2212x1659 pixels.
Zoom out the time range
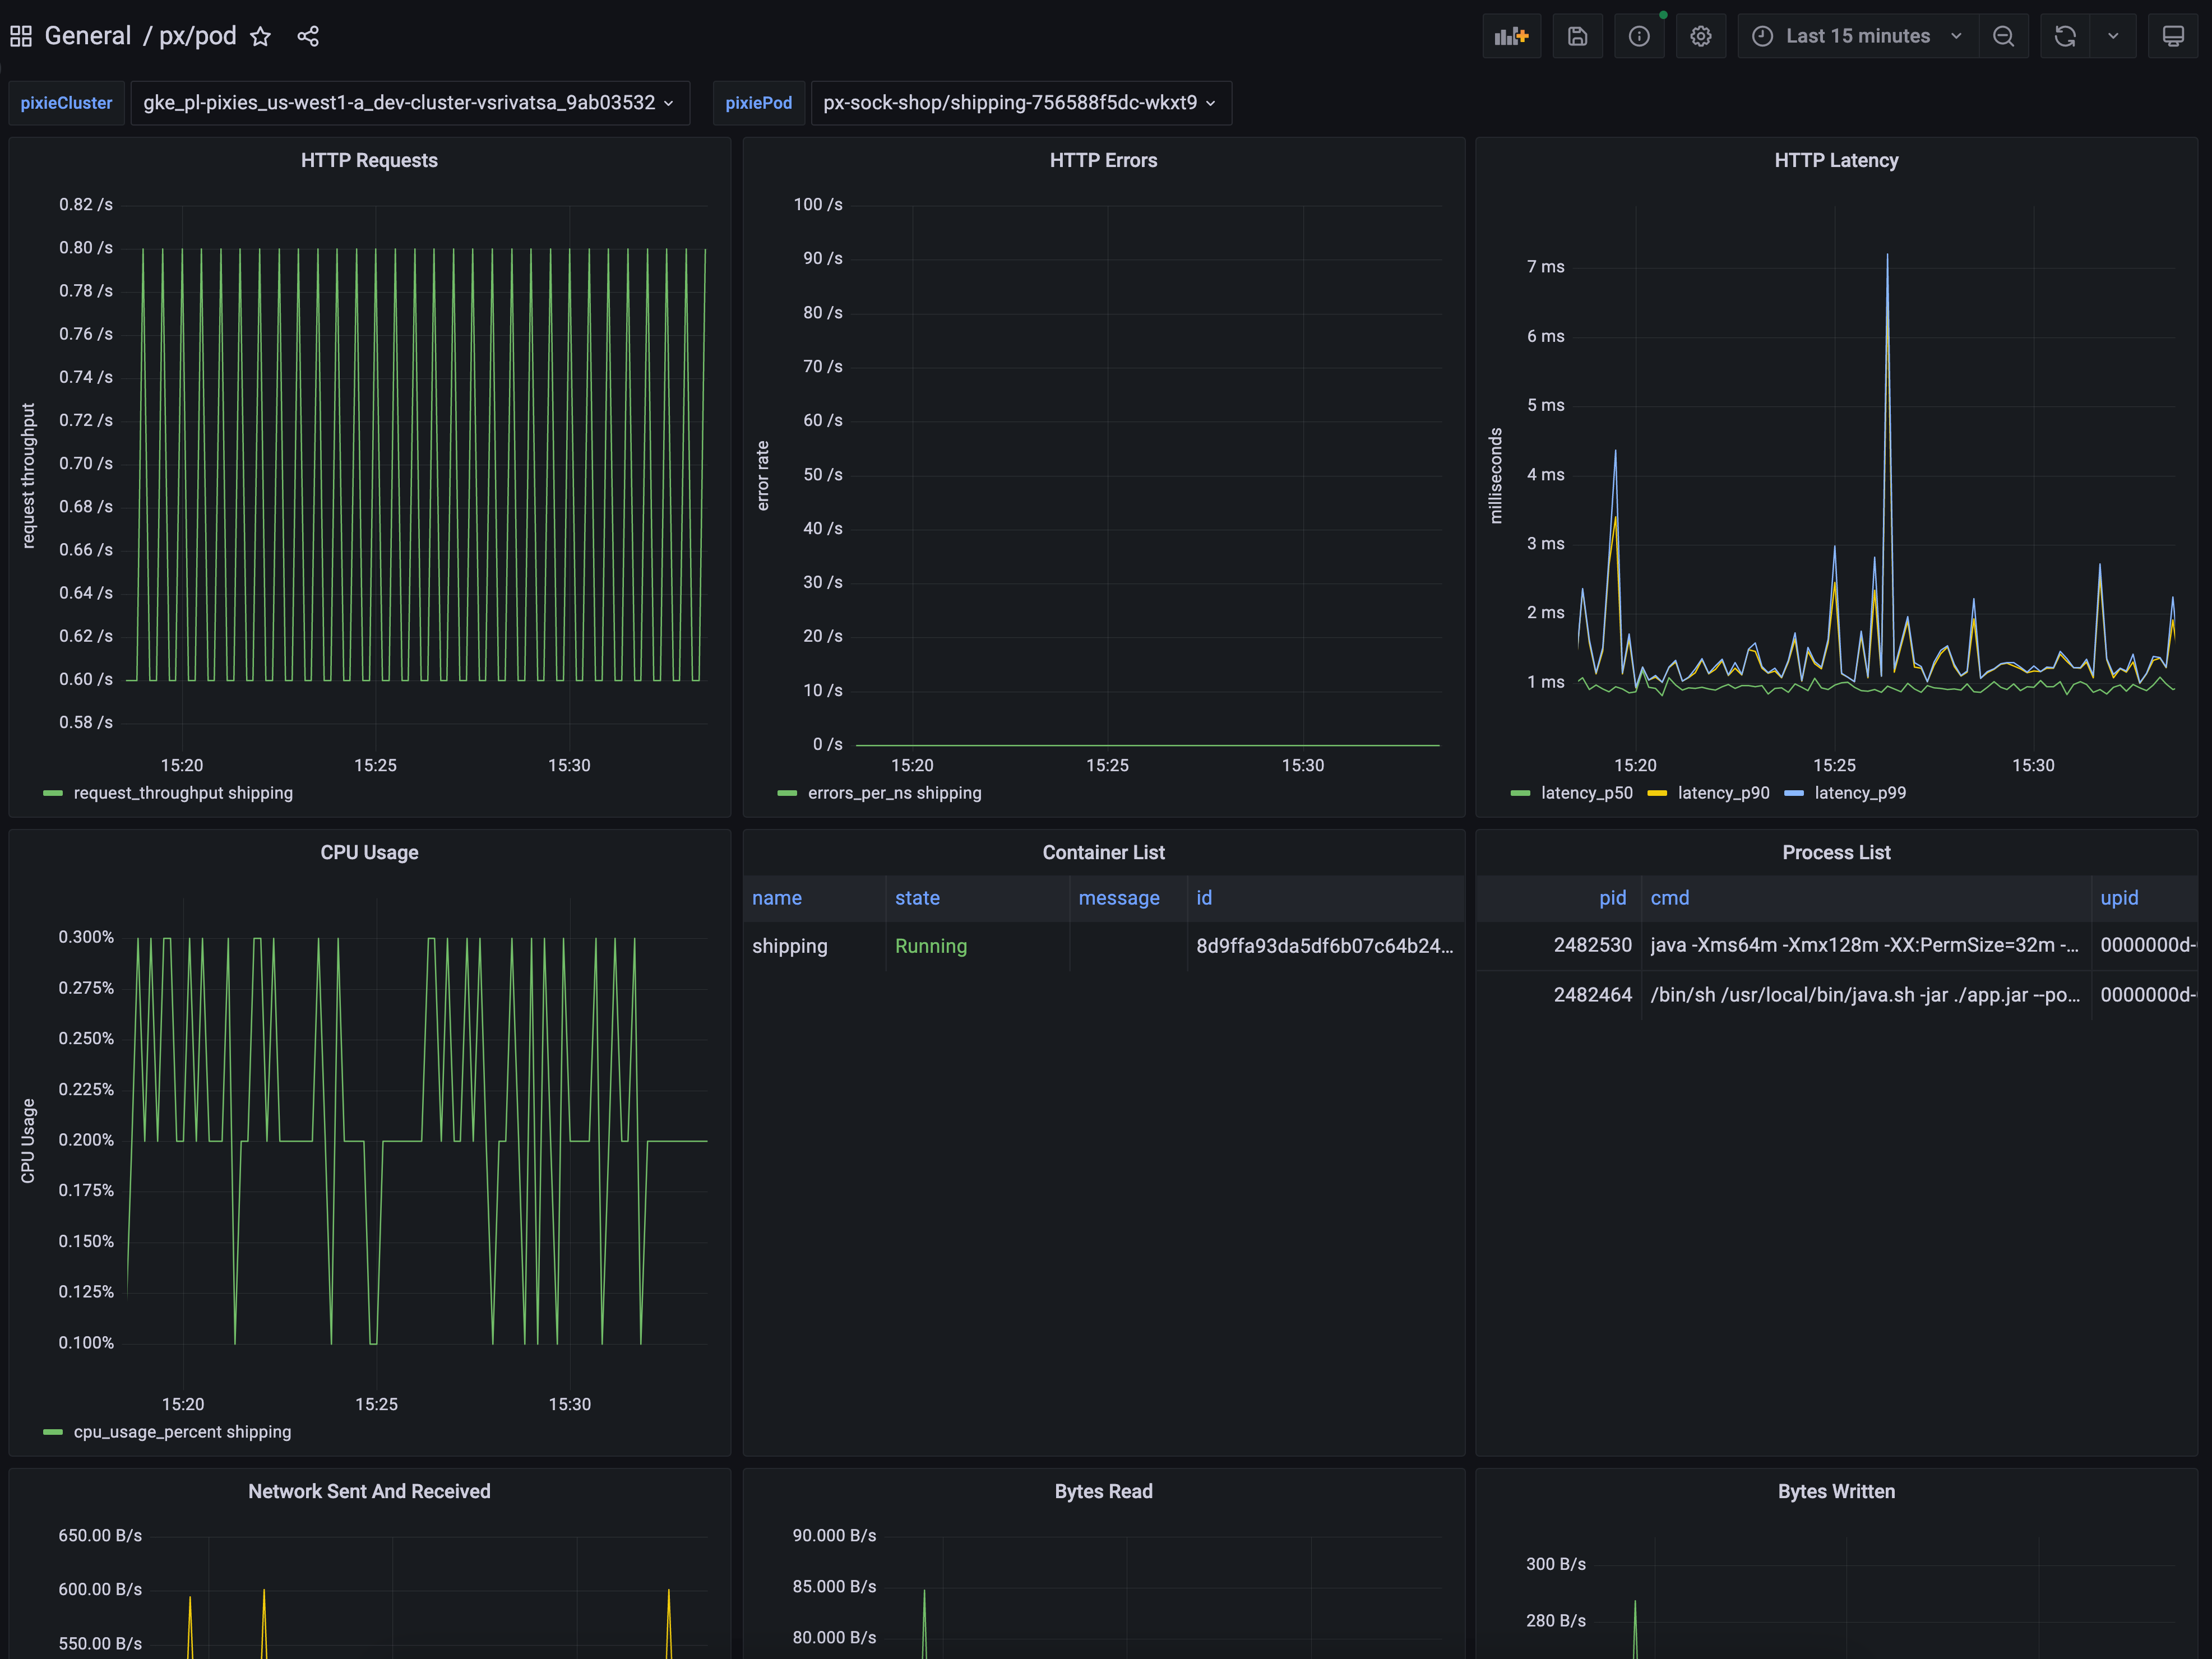tap(2003, 36)
